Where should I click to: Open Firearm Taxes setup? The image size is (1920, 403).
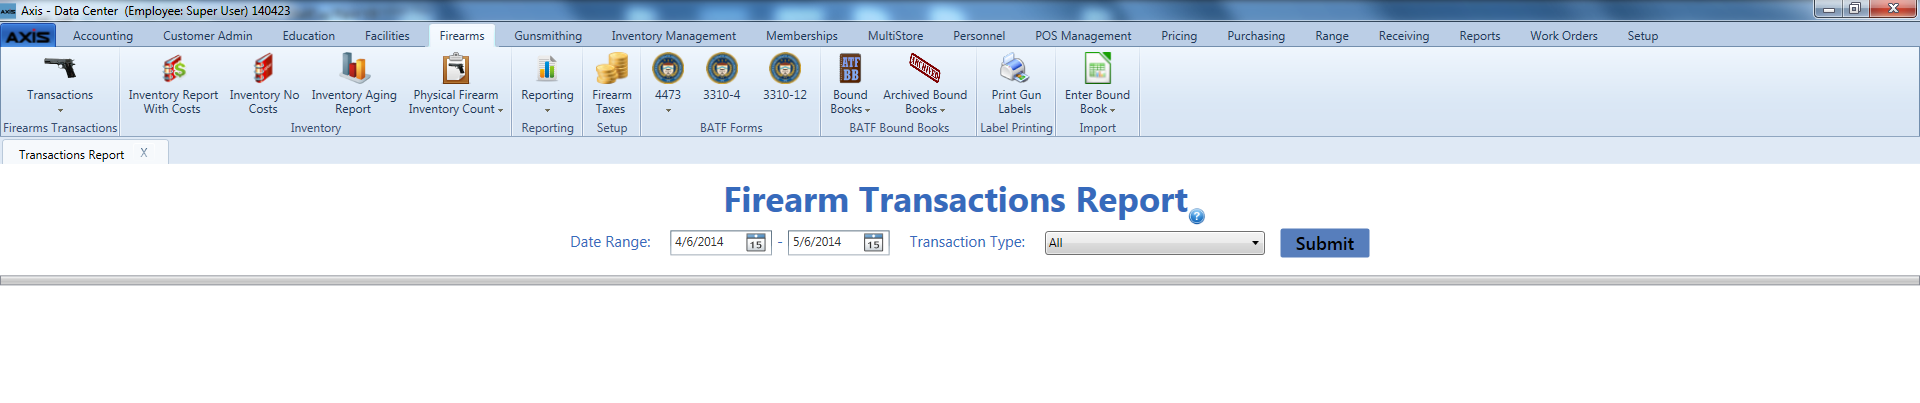(x=612, y=84)
